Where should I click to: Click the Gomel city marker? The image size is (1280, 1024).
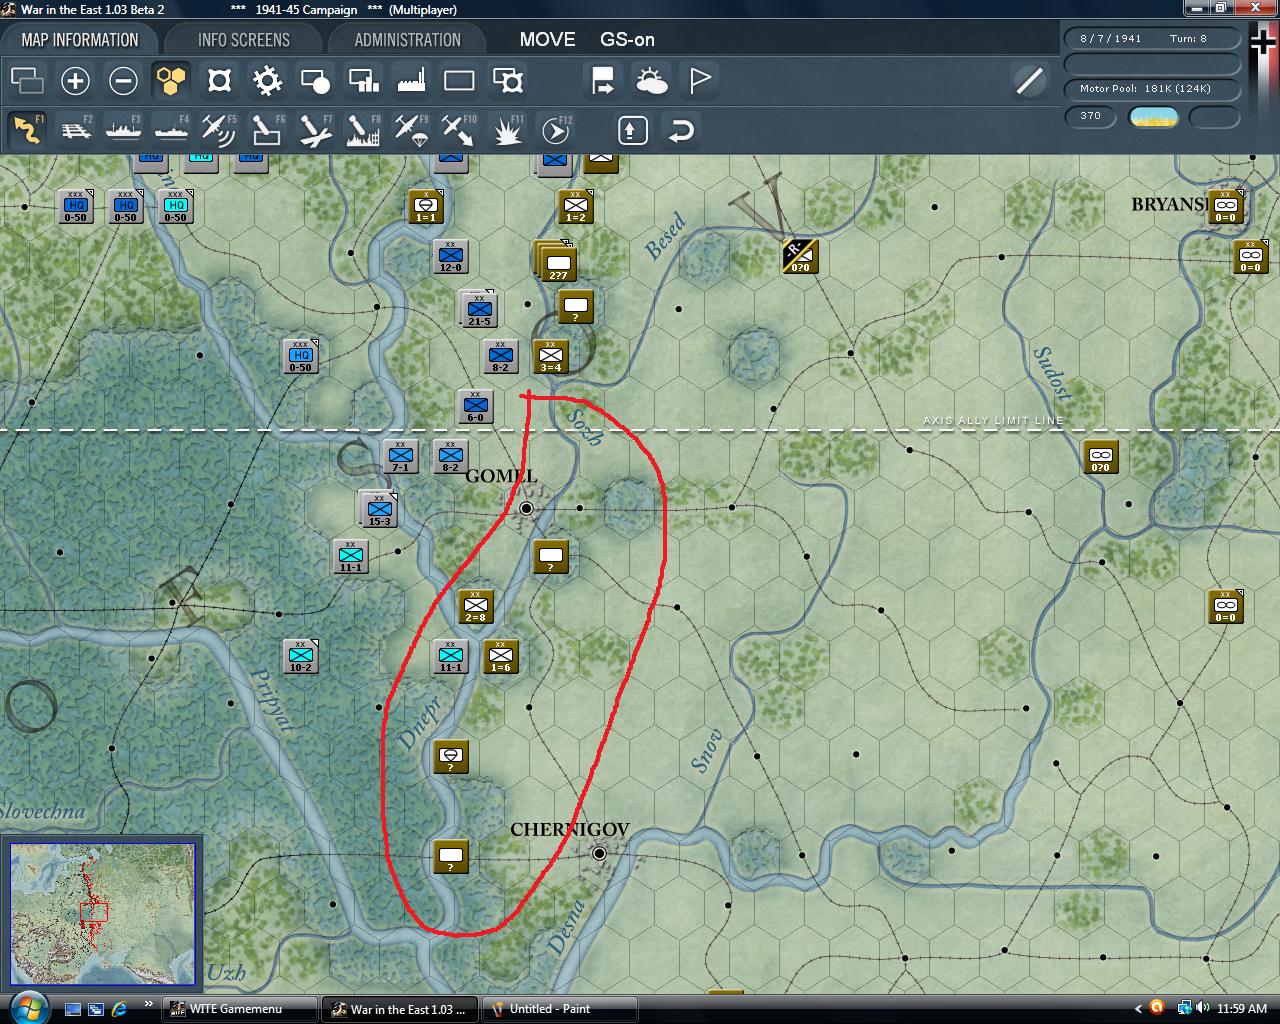click(x=526, y=509)
